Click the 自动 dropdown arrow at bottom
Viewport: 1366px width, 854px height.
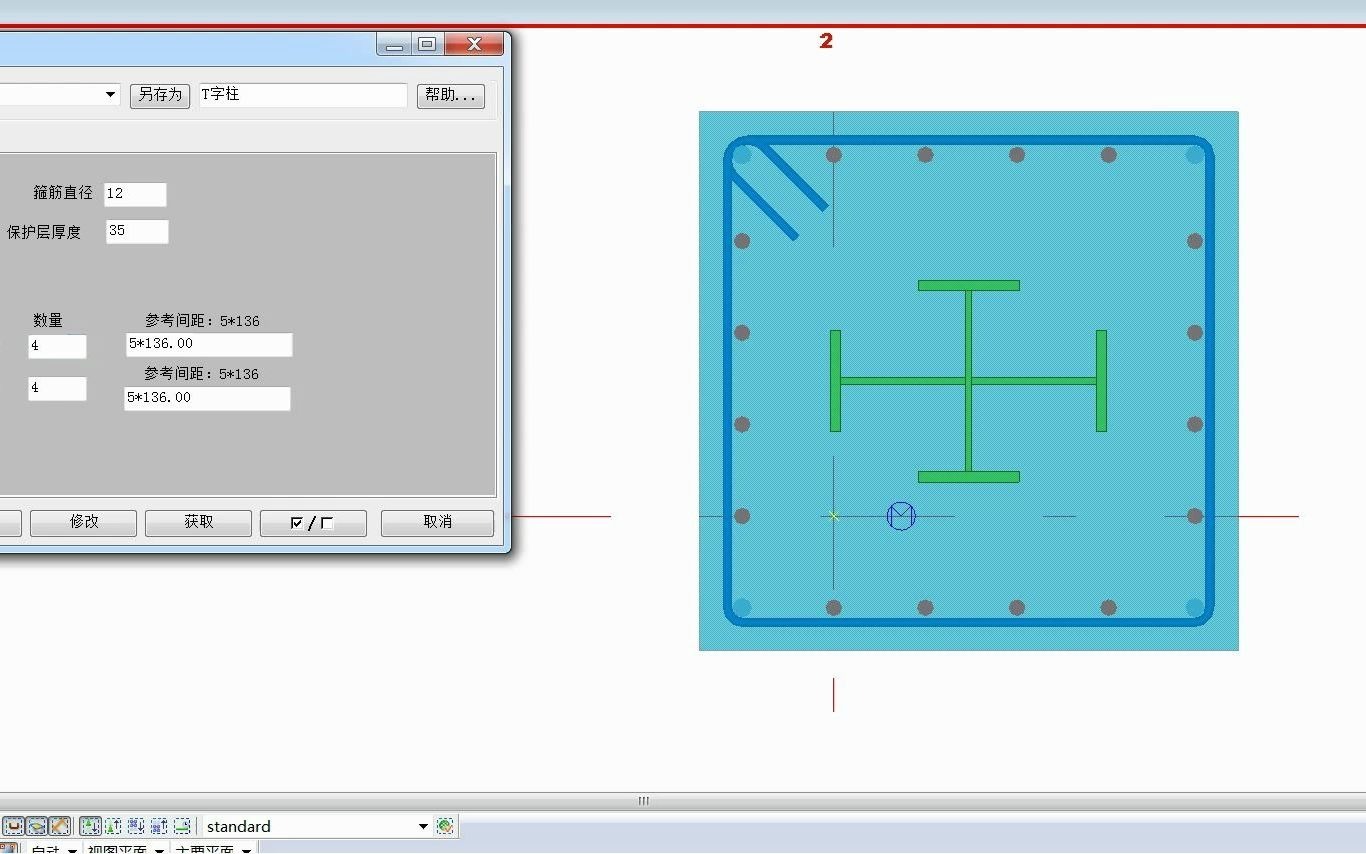pyautogui.click(x=72, y=850)
